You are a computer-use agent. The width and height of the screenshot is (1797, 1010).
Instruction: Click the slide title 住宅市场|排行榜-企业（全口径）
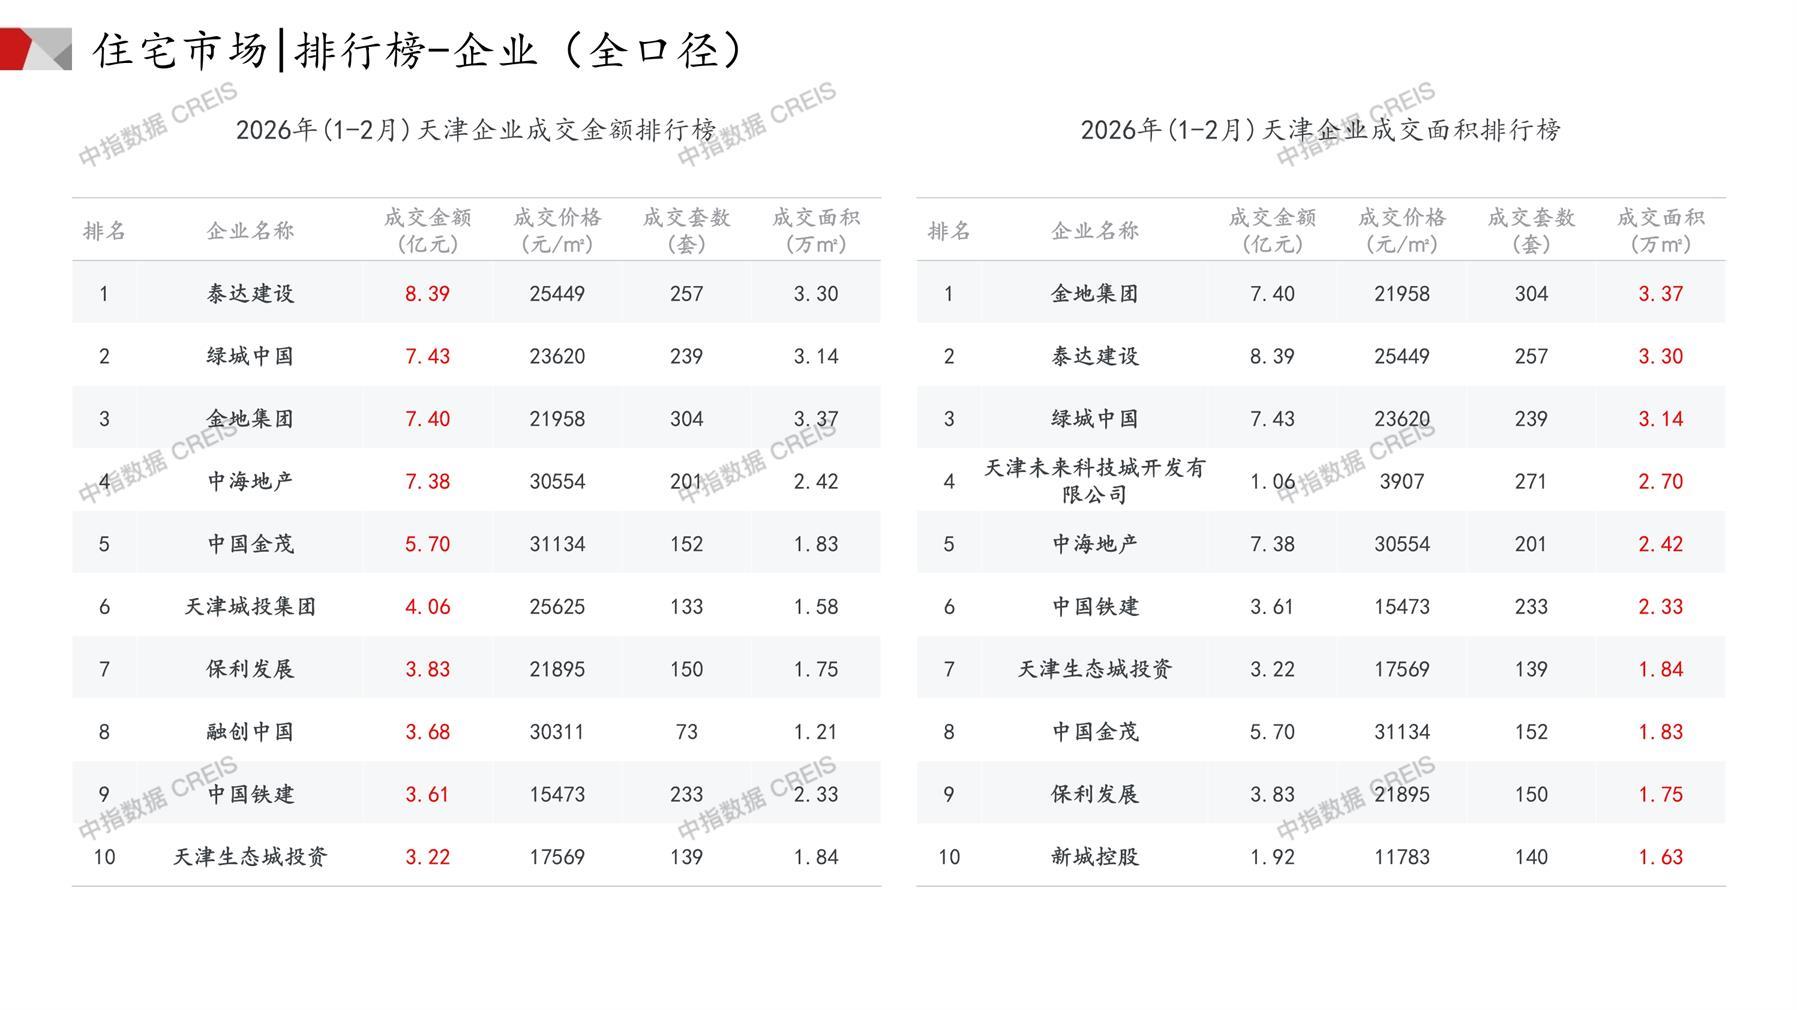click(x=420, y=50)
